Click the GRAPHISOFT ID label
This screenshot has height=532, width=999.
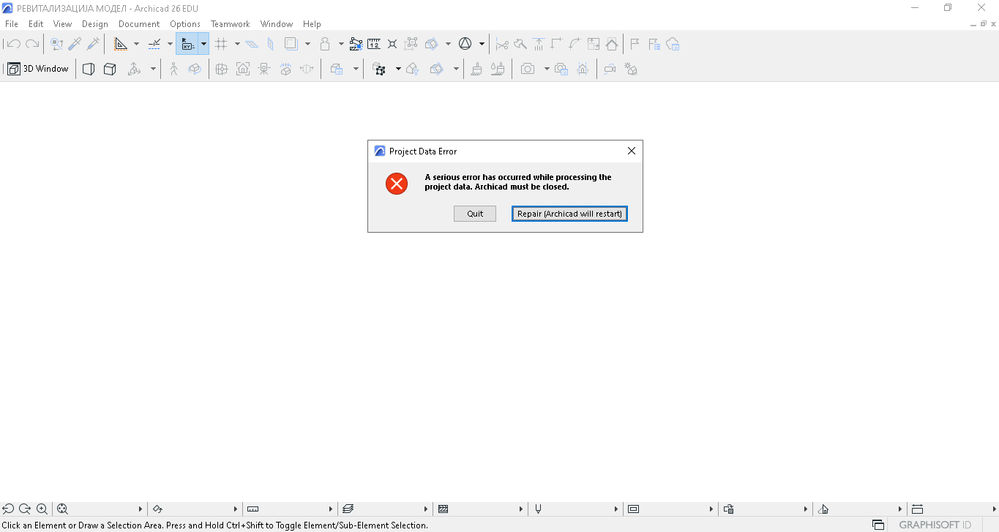tap(935, 525)
